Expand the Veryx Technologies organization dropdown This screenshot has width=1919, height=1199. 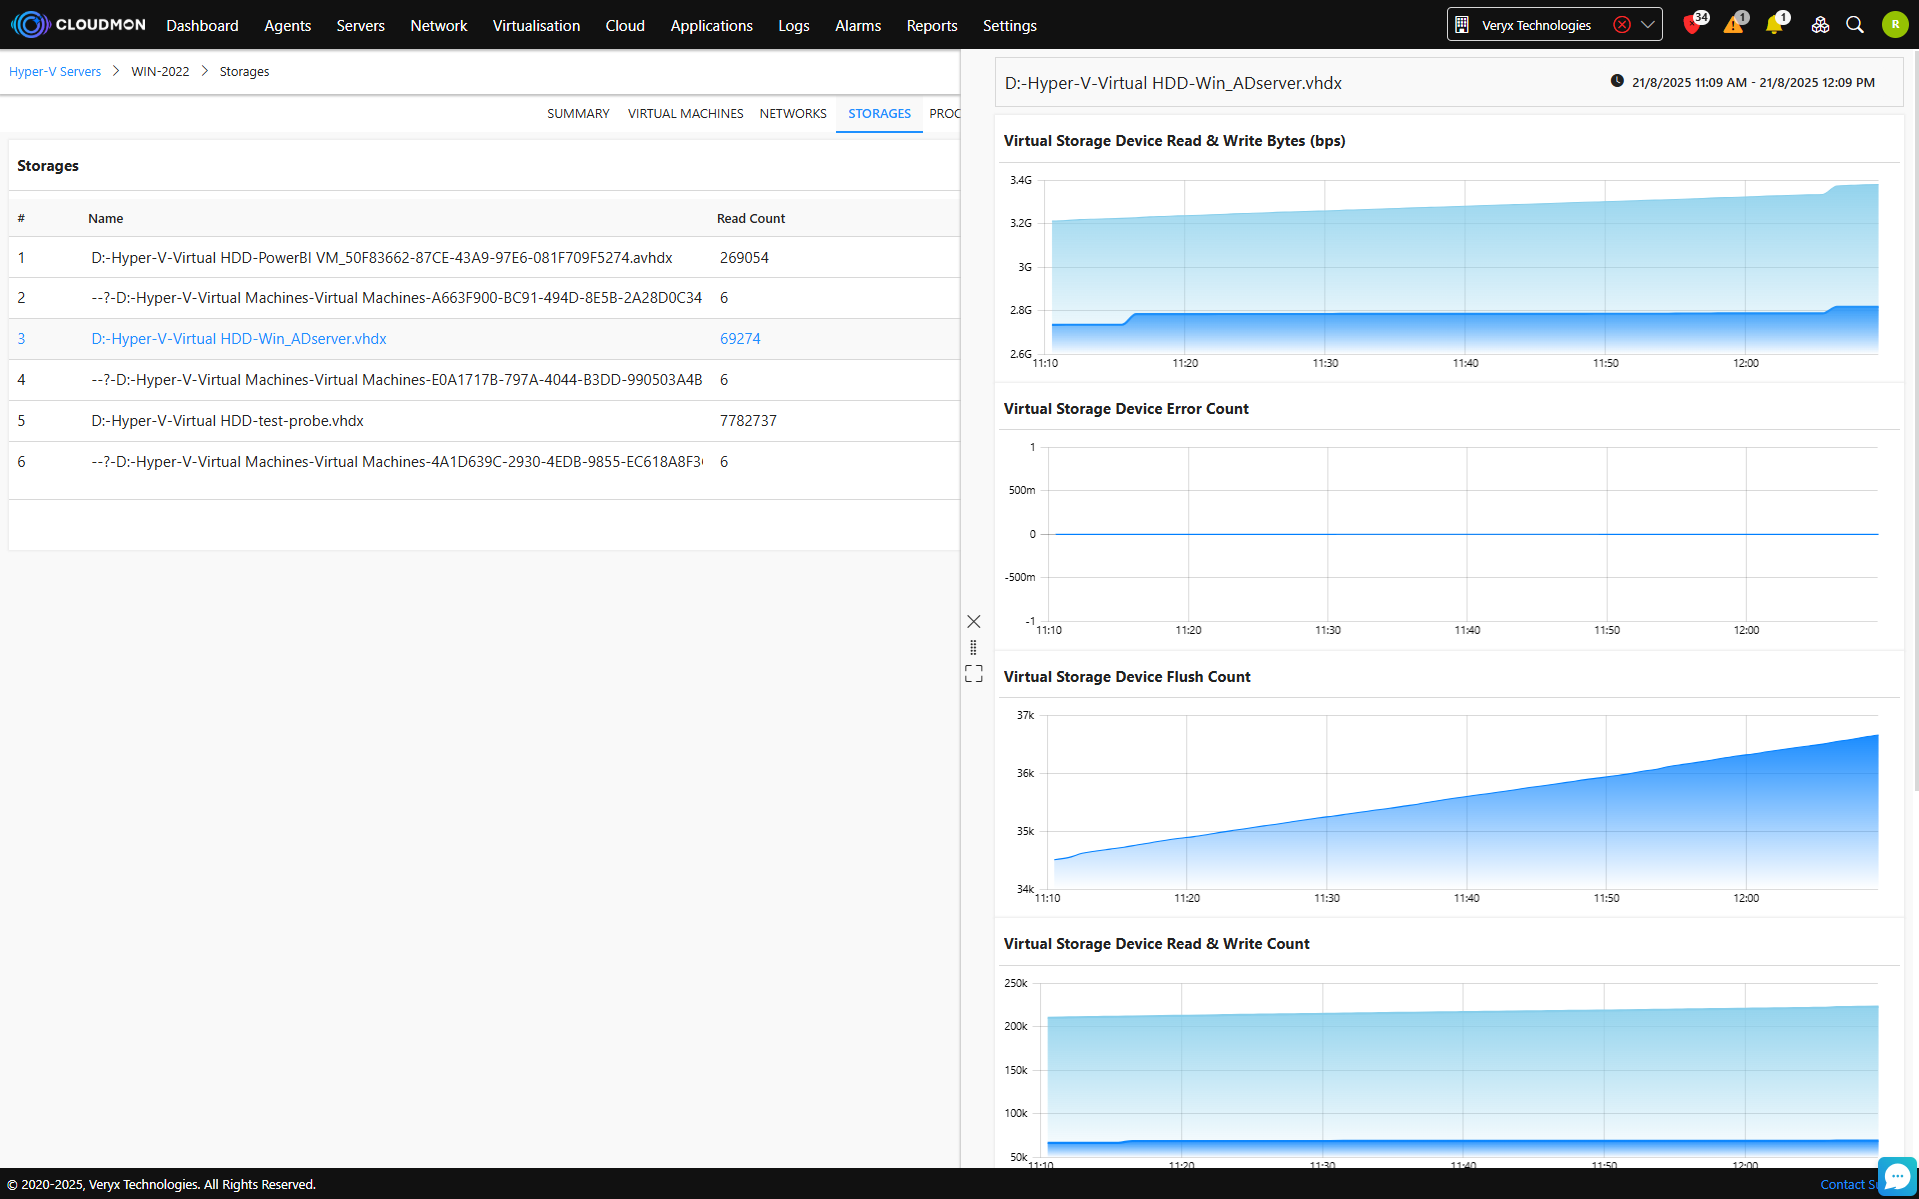pos(1648,25)
